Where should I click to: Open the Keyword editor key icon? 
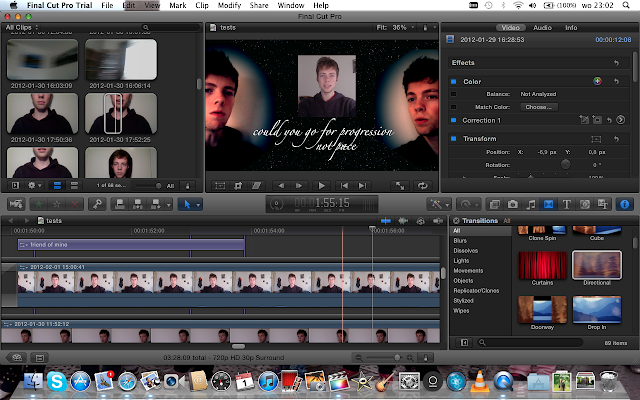coord(97,204)
